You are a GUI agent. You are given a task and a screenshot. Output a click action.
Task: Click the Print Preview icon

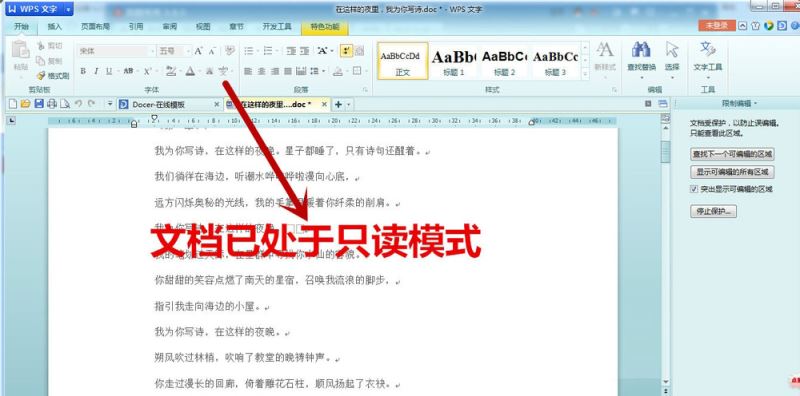pyautogui.click(x=65, y=104)
